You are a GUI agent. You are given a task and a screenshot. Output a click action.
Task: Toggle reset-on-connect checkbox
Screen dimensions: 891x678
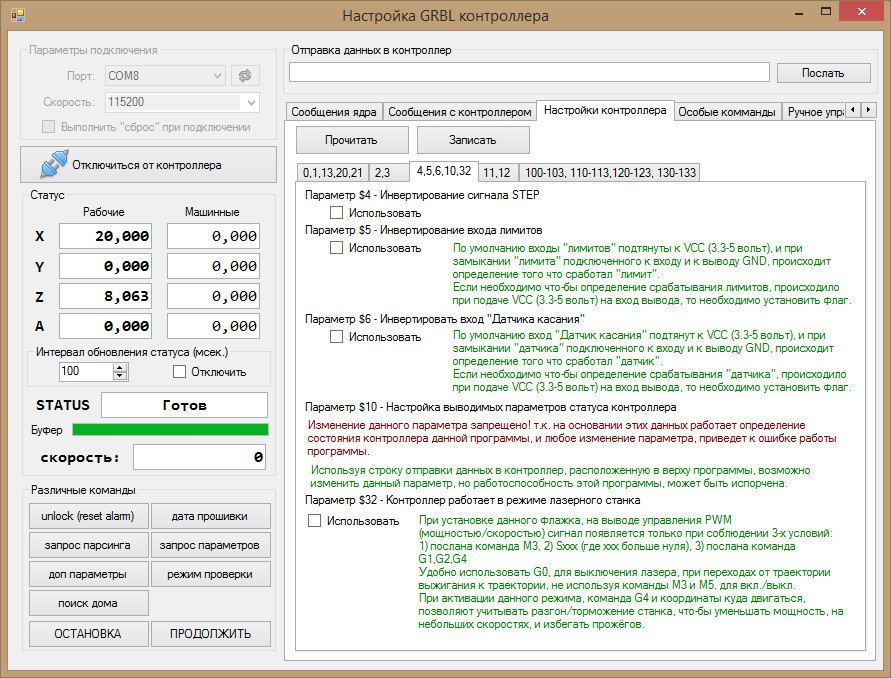tap(49, 127)
